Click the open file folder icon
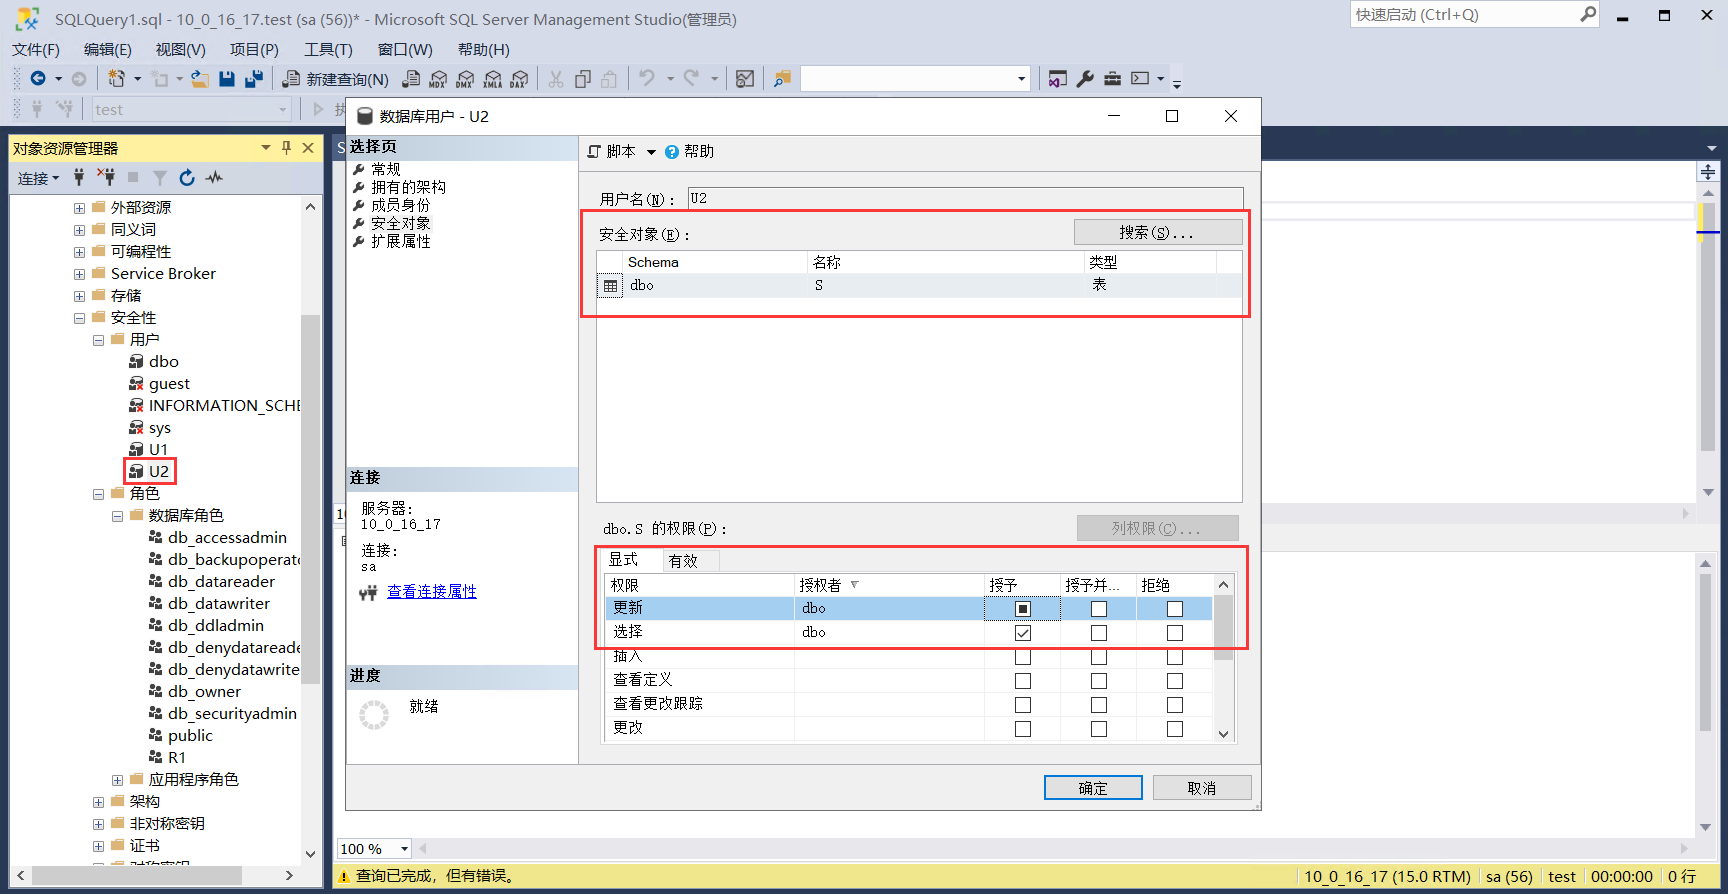Viewport: 1728px width, 894px height. [200, 78]
